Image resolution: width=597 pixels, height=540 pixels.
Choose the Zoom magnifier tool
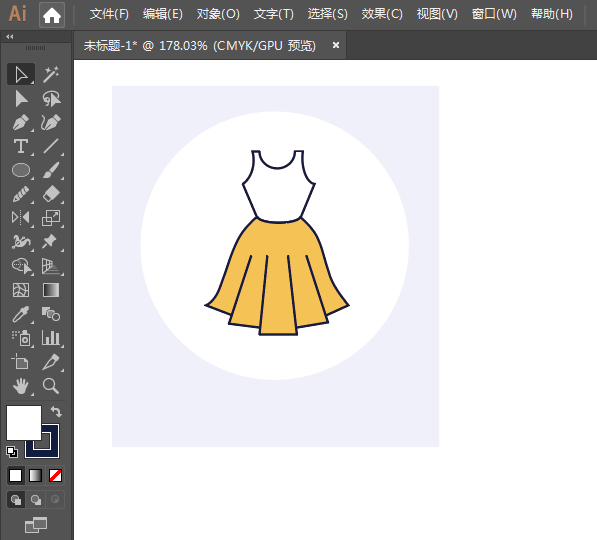coord(51,386)
